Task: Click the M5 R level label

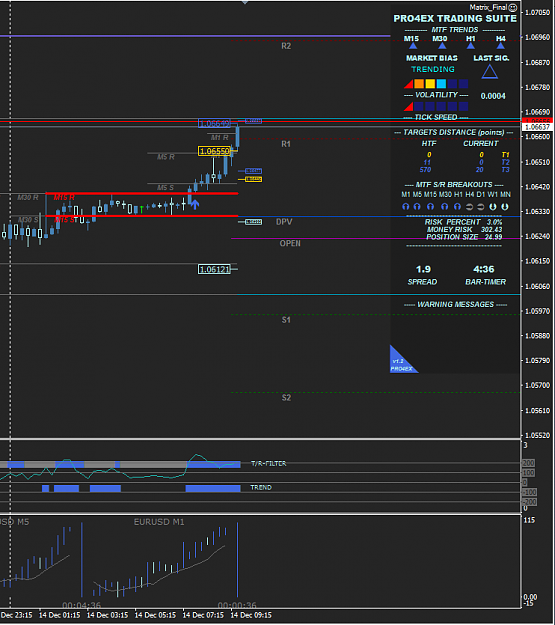Action: pos(165,157)
